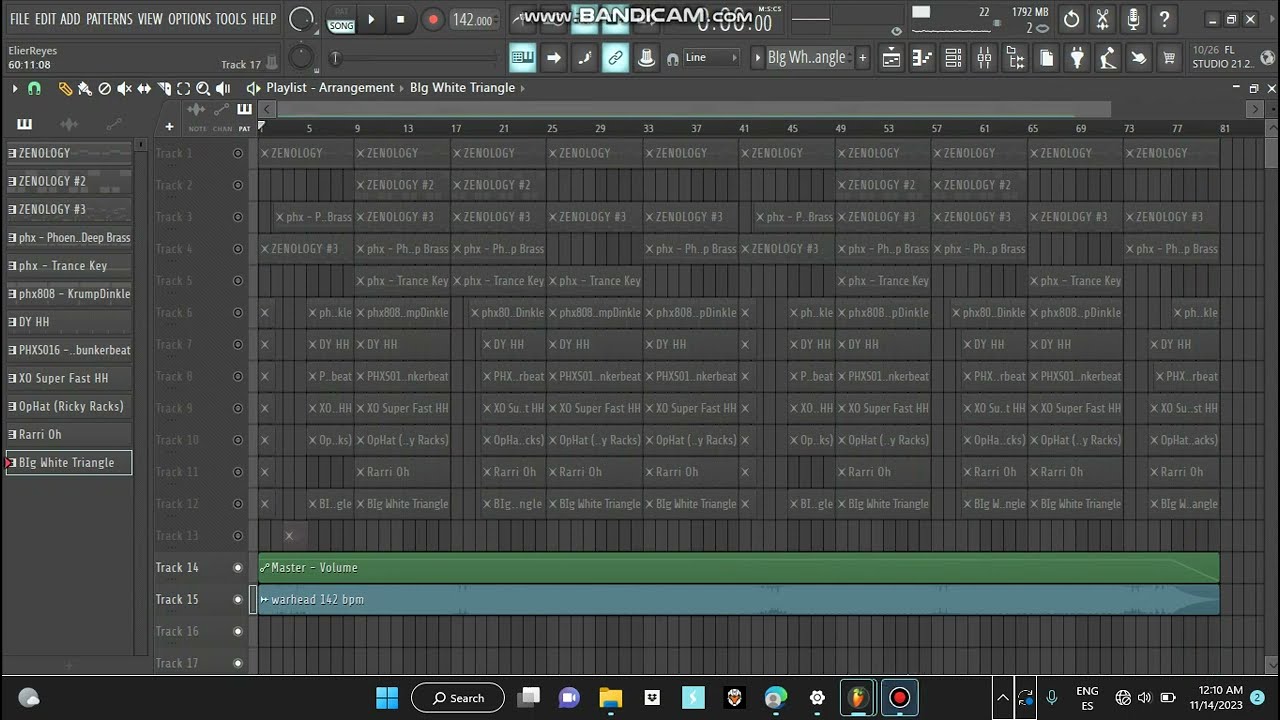The width and height of the screenshot is (1280, 720).
Task: Mute Track 3 using its dot
Action: (238, 217)
